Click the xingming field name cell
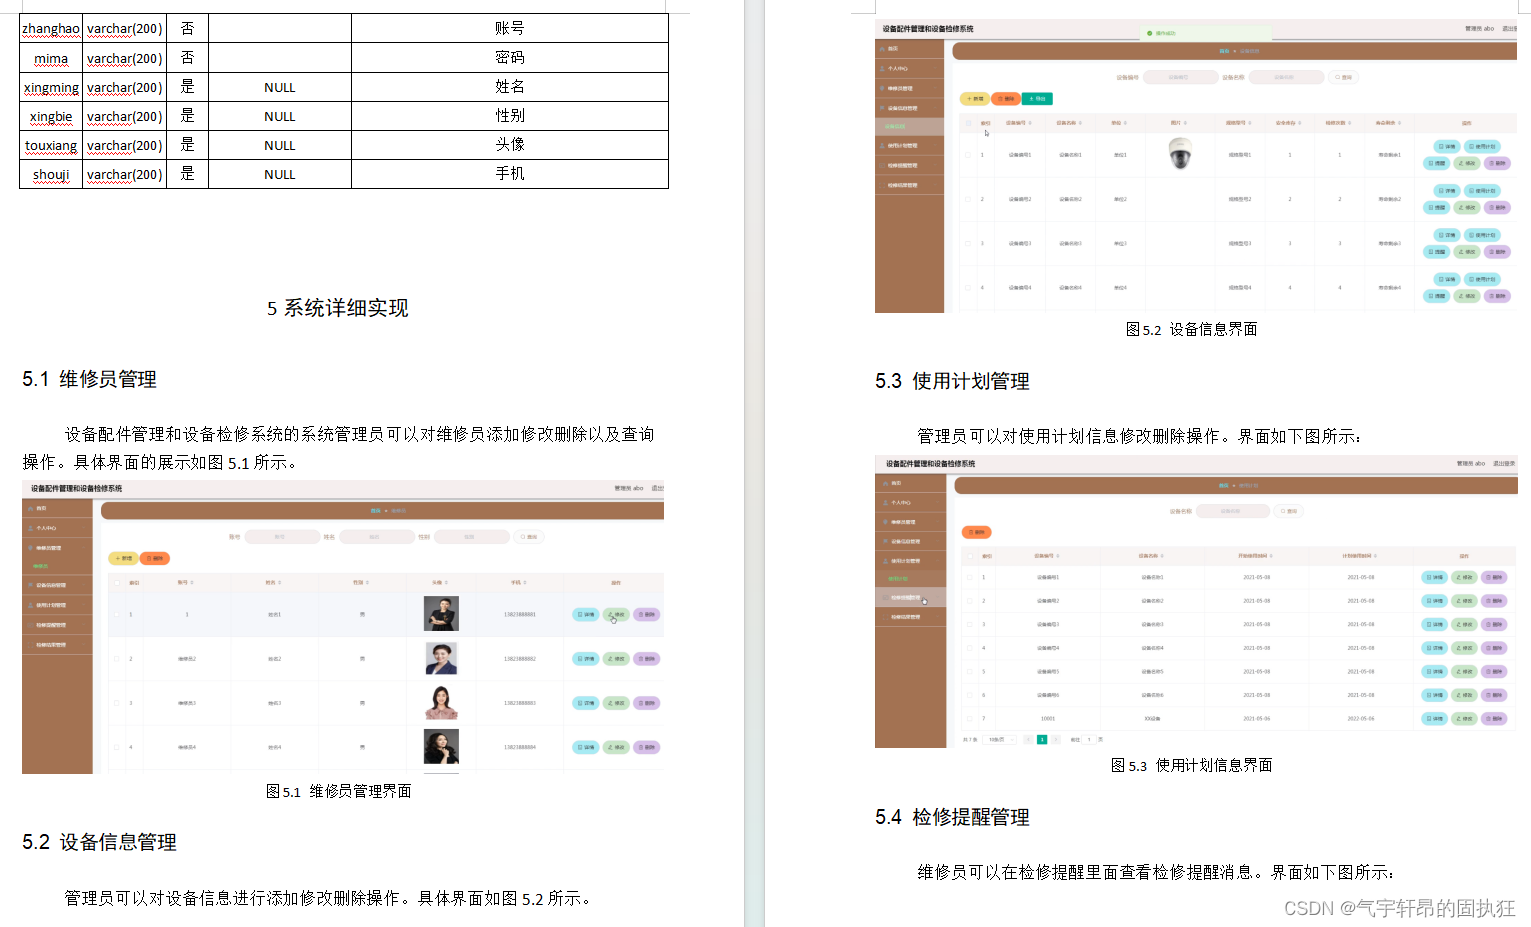 (51, 87)
